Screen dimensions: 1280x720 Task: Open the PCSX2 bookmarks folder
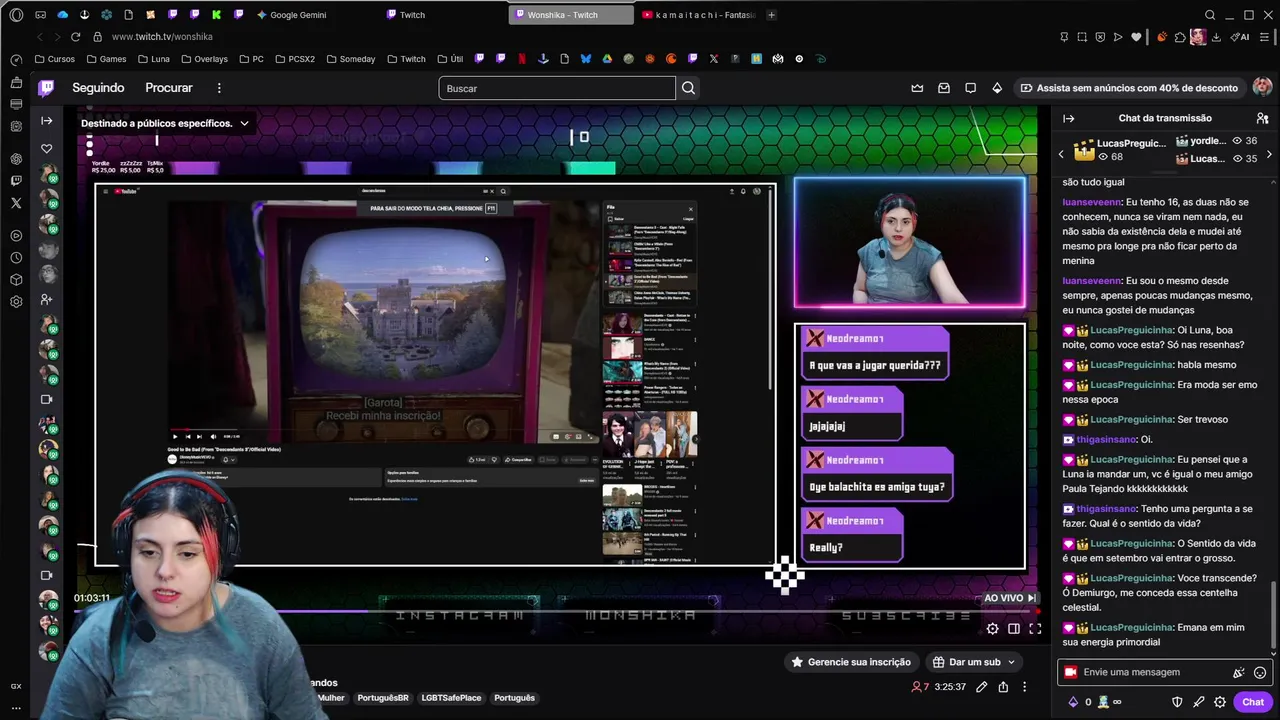click(x=294, y=59)
